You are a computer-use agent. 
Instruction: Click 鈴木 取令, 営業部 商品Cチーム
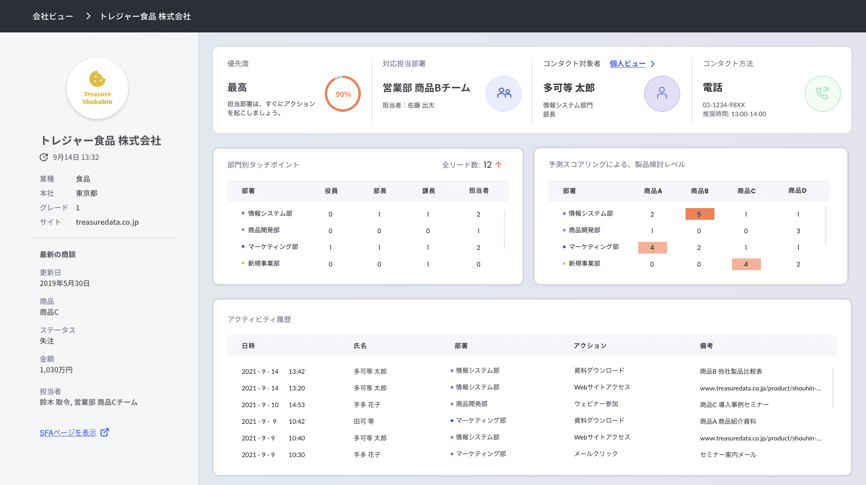pyautogui.click(x=88, y=402)
